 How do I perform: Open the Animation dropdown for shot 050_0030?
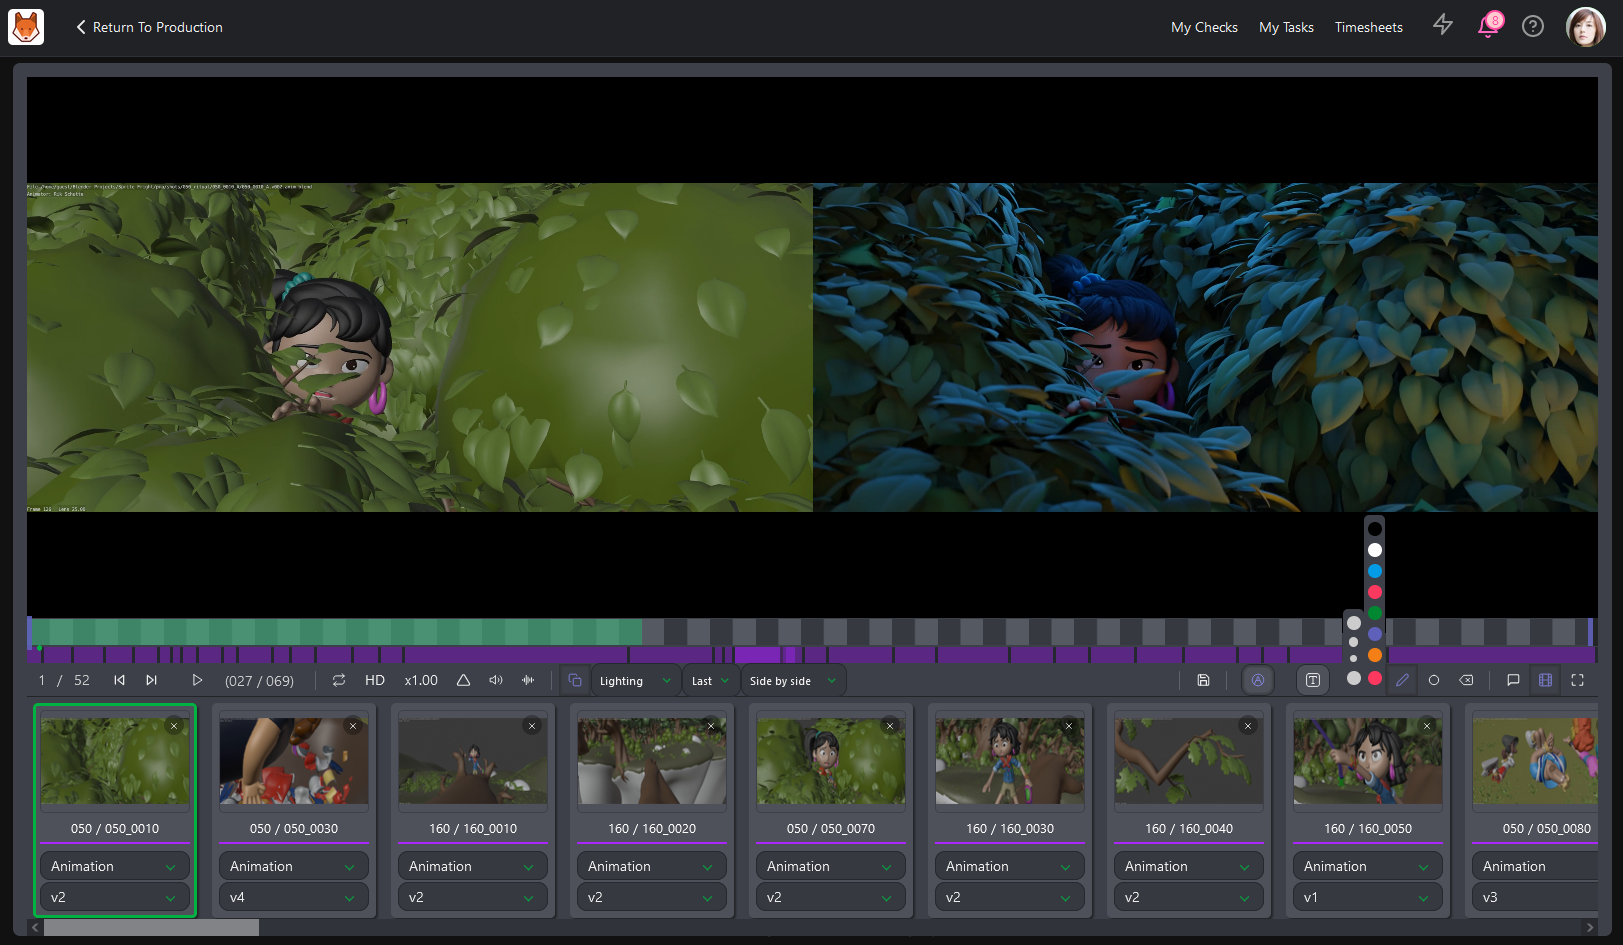click(x=293, y=866)
